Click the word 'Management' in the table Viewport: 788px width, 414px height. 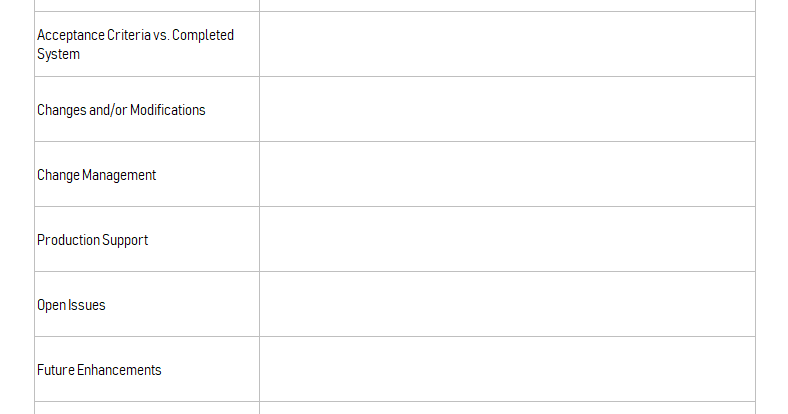(x=119, y=175)
